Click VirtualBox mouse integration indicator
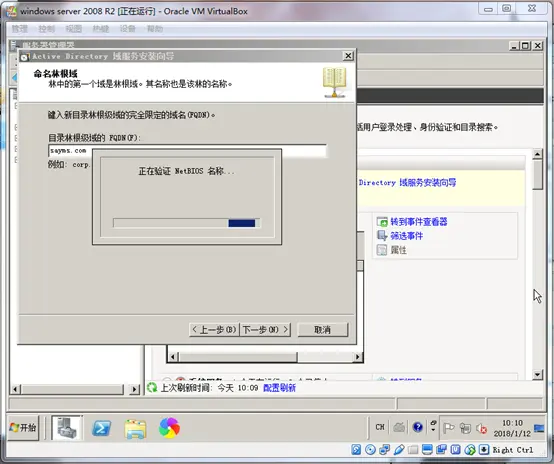 click(470, 450)
